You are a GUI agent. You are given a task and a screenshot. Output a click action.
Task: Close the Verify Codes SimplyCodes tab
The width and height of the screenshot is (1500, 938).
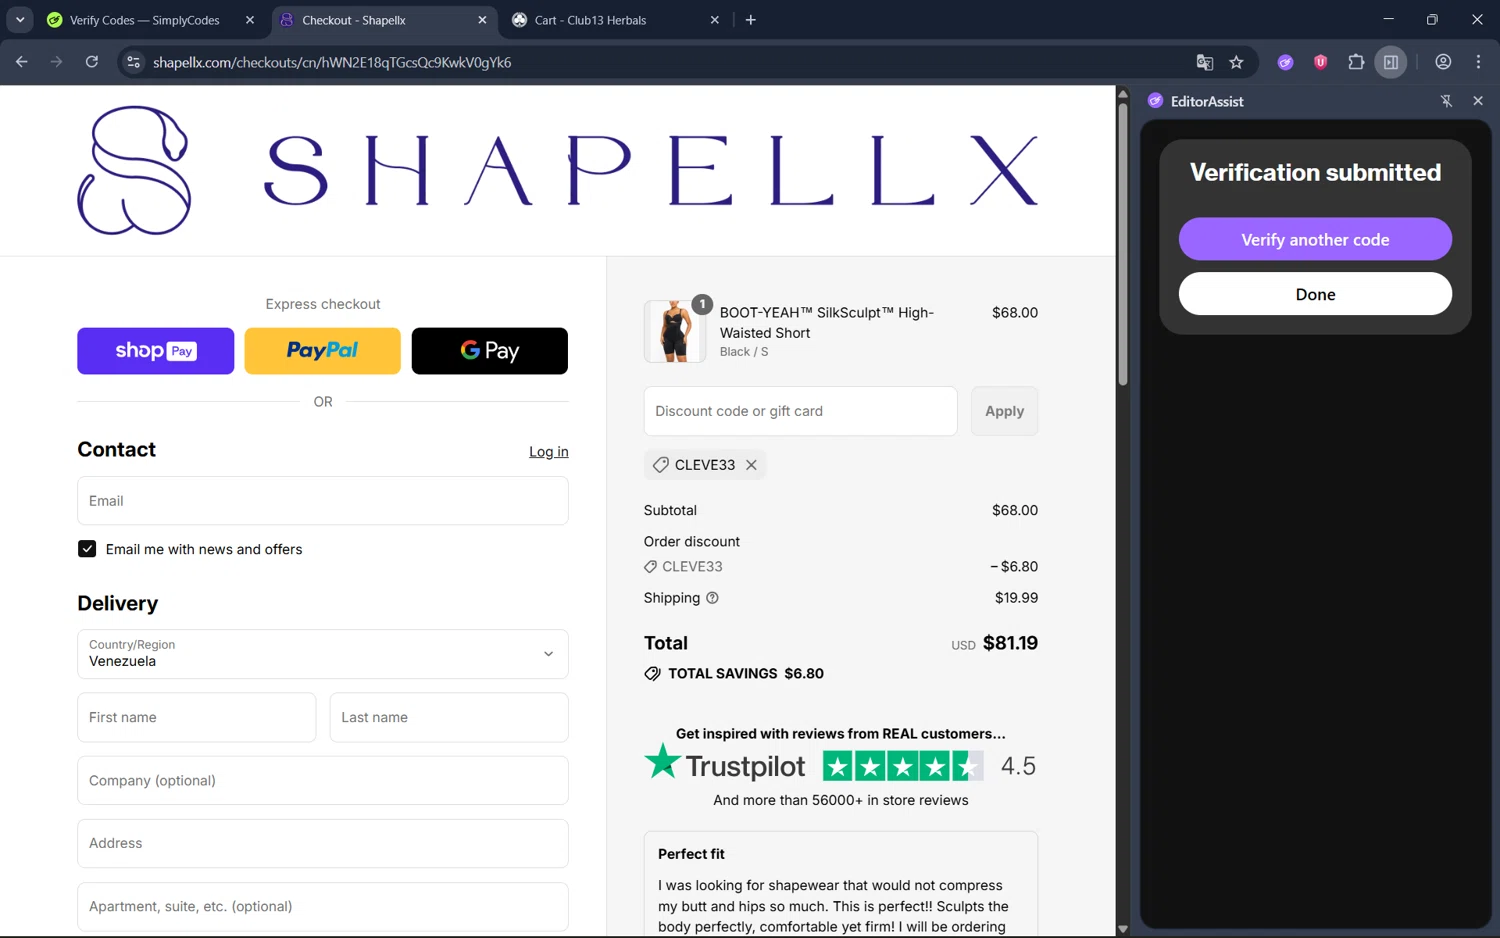tap(250, 20)
